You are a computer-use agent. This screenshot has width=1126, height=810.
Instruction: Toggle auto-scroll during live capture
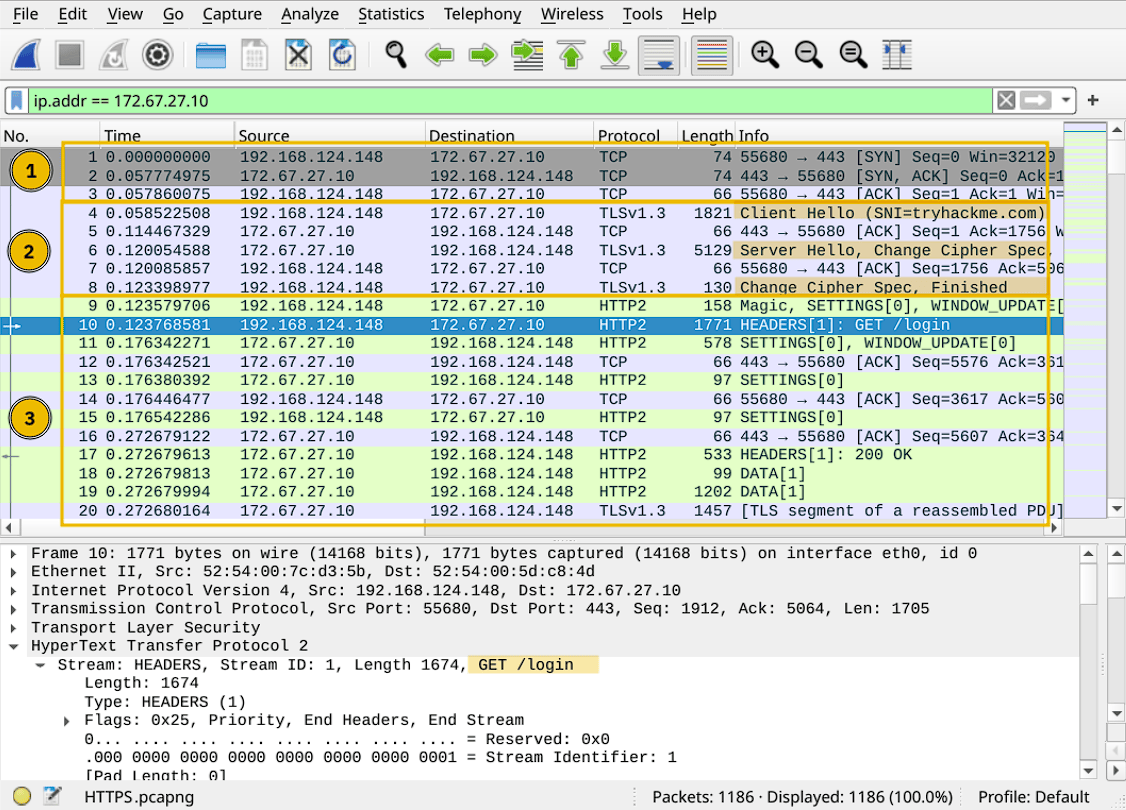[x=659, y=55]
